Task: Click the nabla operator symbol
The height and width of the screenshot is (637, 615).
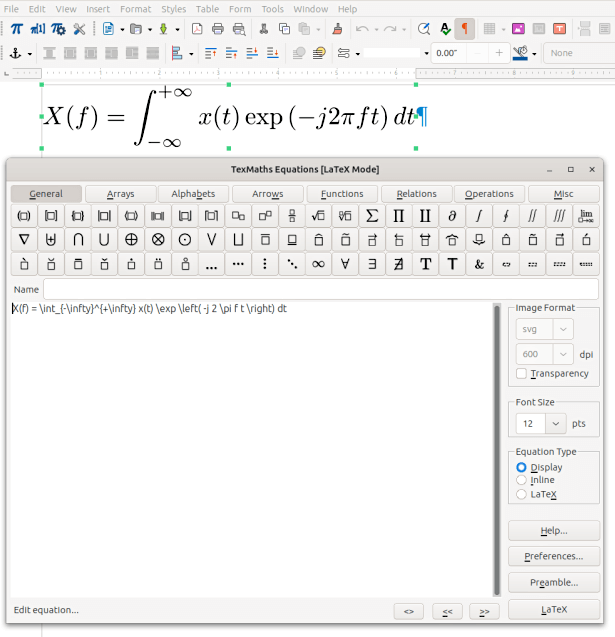Action: 24,240
